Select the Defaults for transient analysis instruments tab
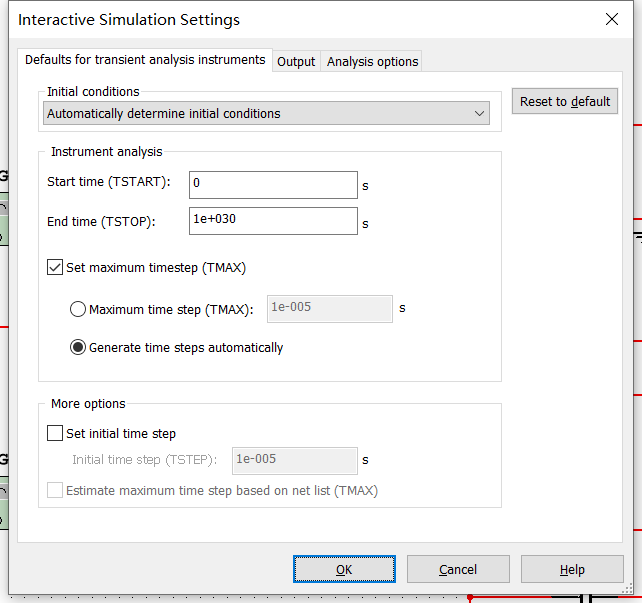The height and width of the screenshot is (603, 642). 145,60
